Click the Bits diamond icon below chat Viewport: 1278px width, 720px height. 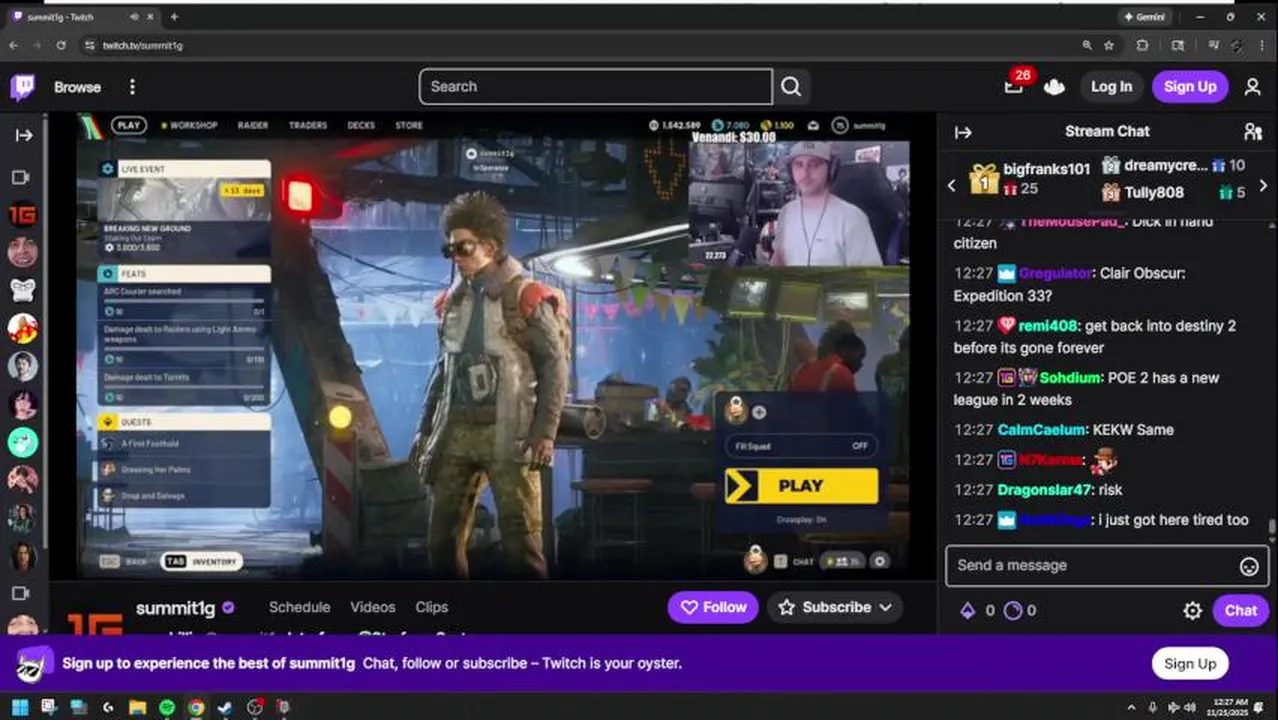[967, 610]
